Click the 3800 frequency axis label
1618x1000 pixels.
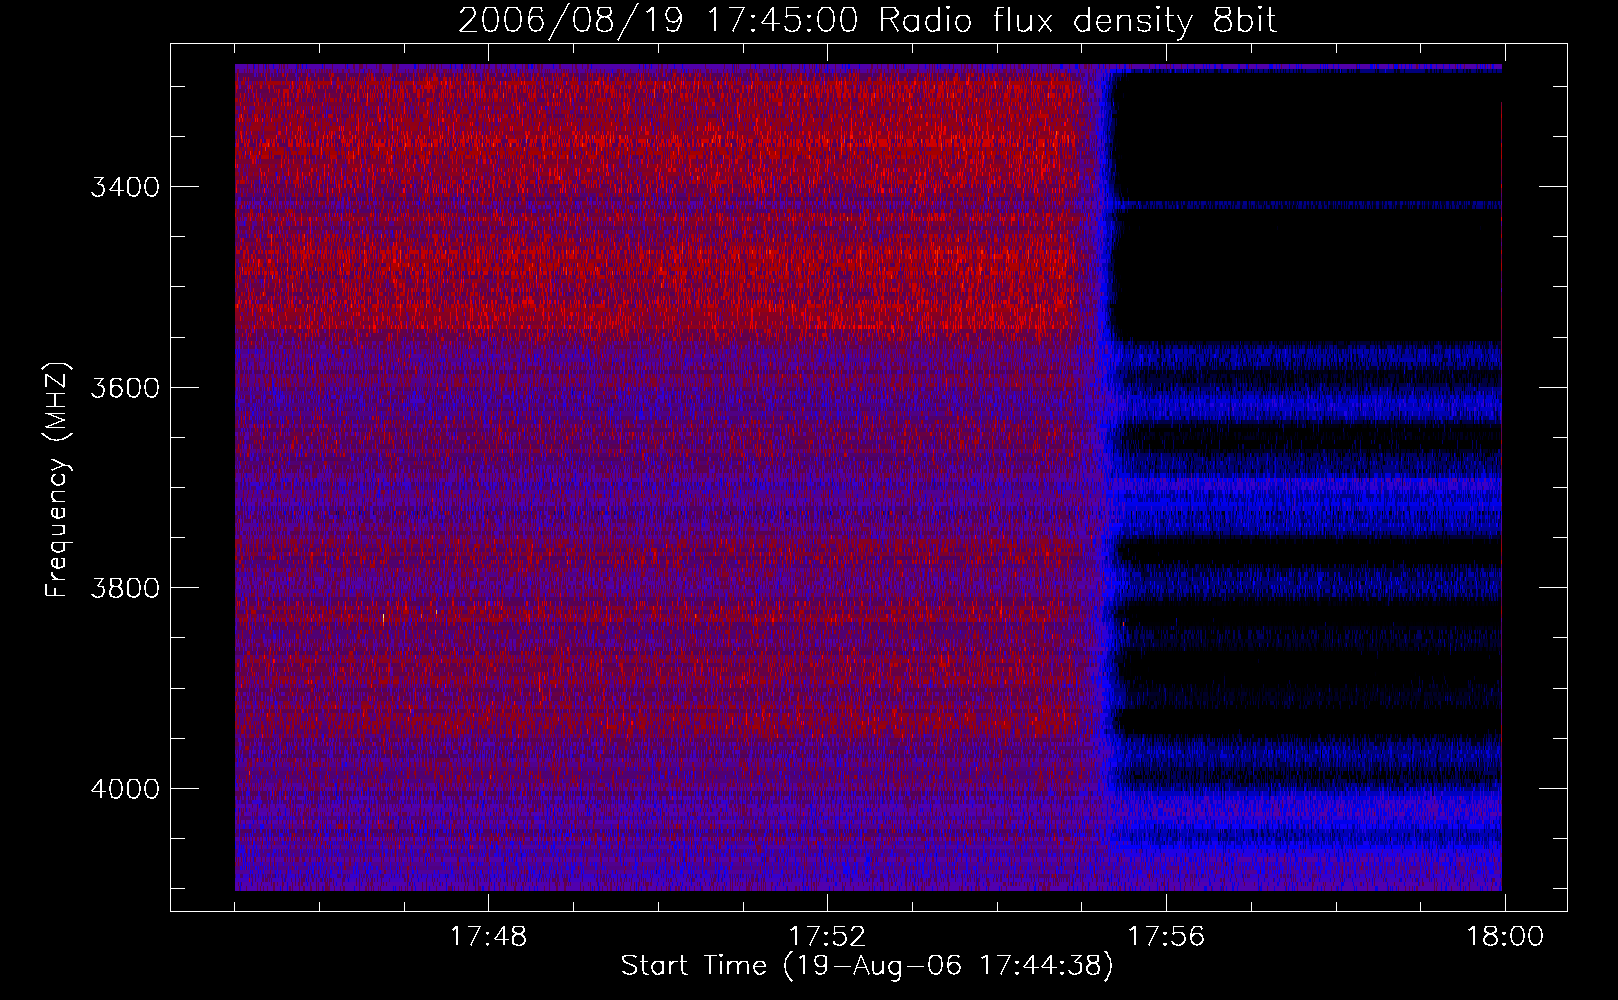(x=125, y=588)
